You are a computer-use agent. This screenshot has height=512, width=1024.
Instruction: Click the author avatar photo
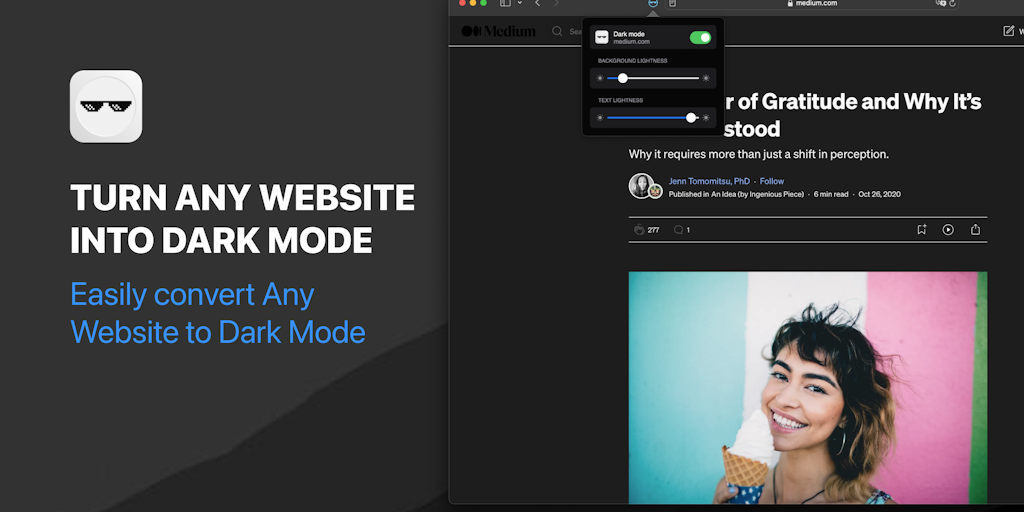[641, 185]
